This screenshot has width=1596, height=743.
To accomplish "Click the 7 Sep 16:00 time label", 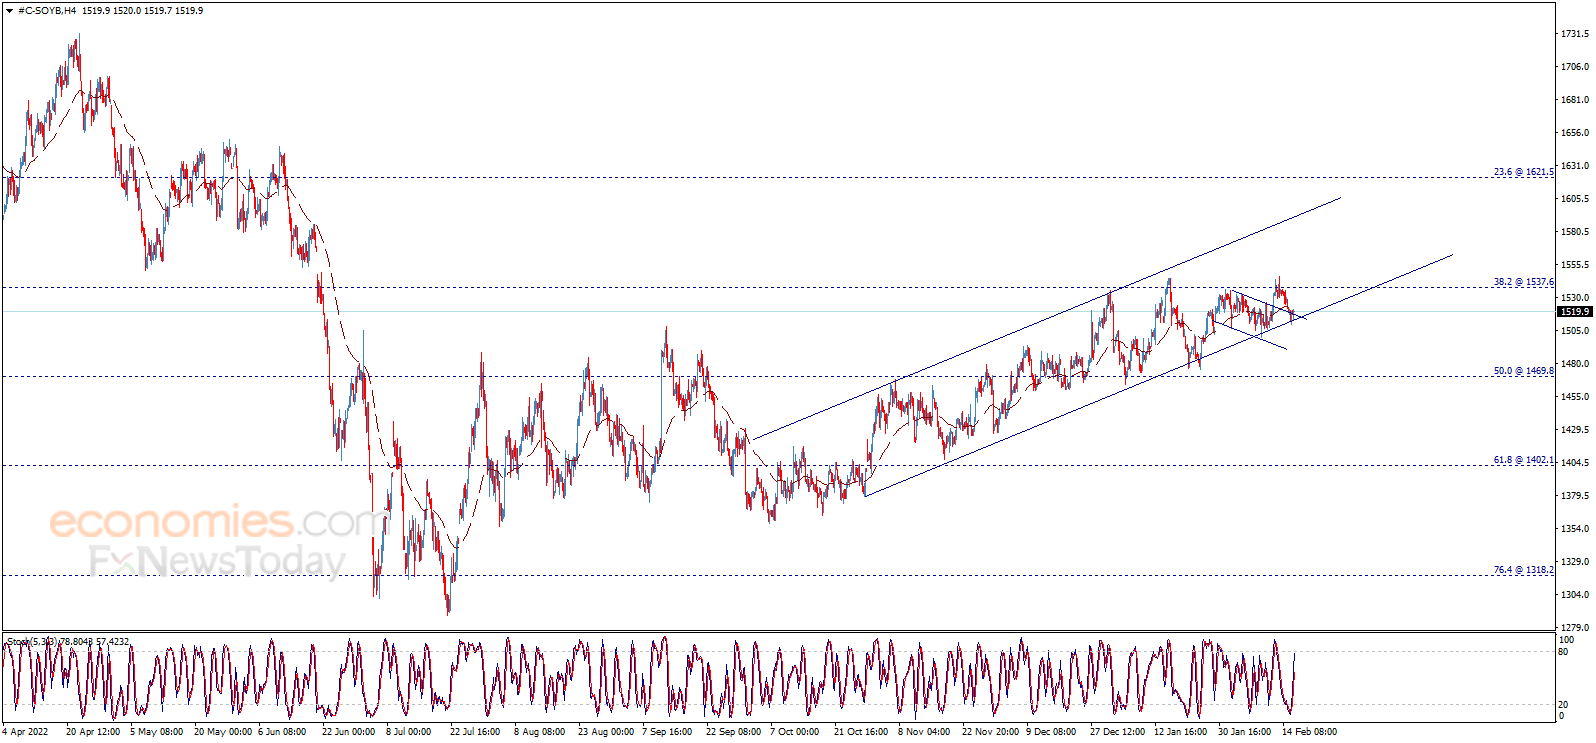I will [x=668, y=731].
